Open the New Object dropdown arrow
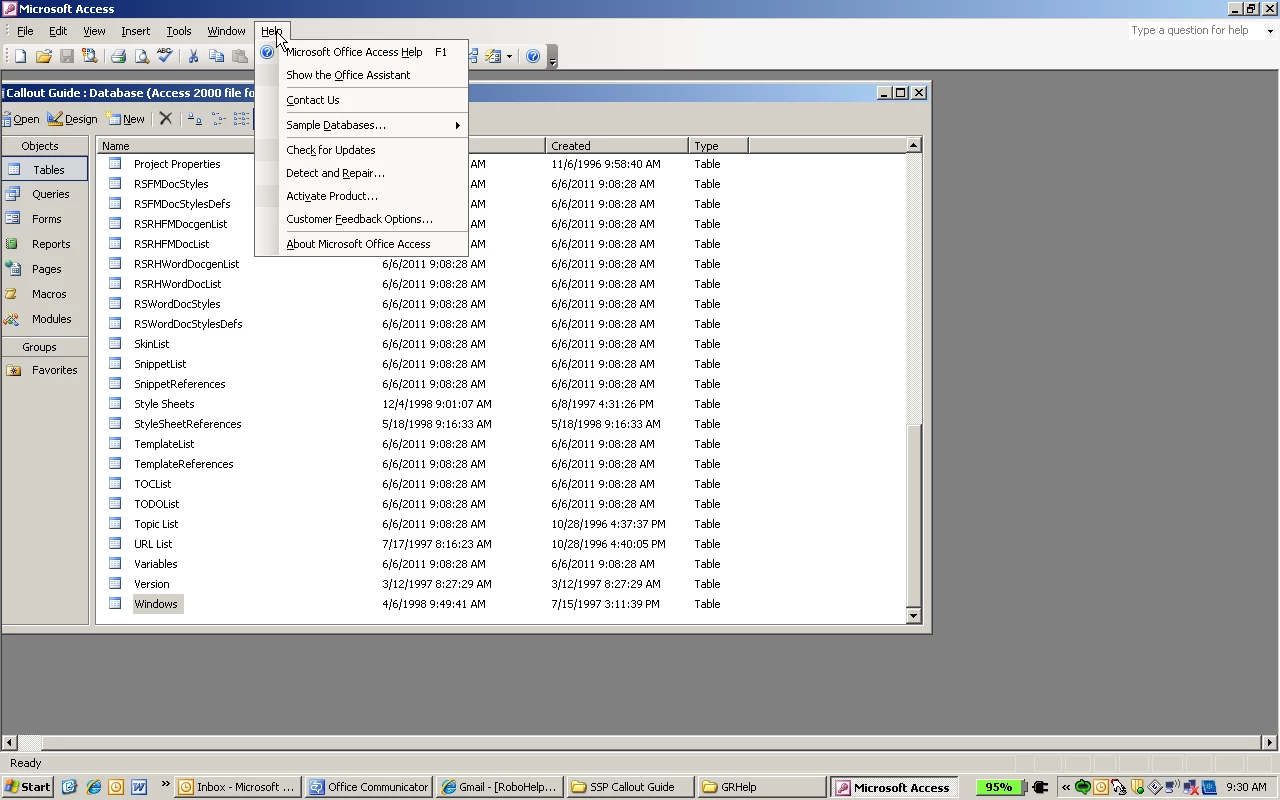Screen dimensions: 1280x800 [509, 57]
